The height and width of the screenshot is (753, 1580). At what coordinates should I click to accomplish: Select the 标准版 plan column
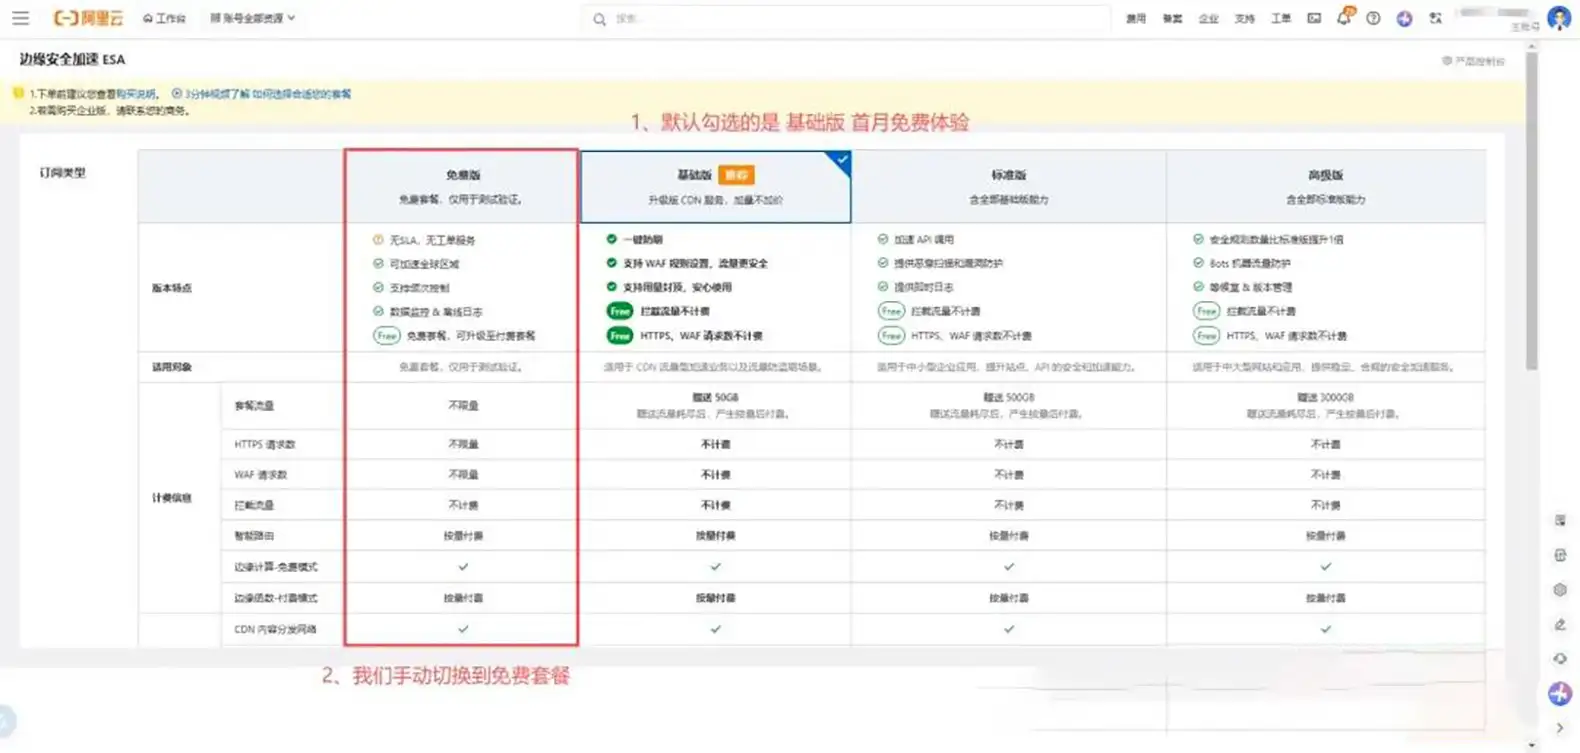click(1008, 186)
